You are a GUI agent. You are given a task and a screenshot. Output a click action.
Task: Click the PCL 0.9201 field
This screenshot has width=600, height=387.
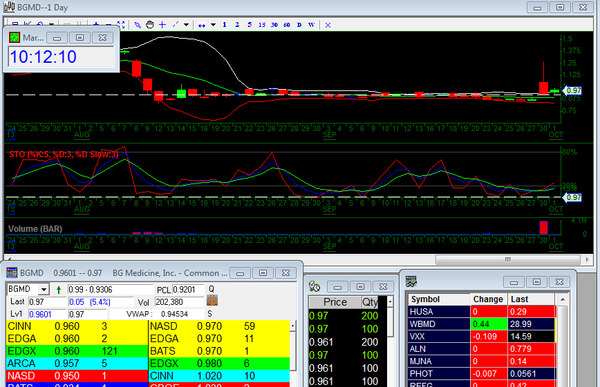click(189, 289)
